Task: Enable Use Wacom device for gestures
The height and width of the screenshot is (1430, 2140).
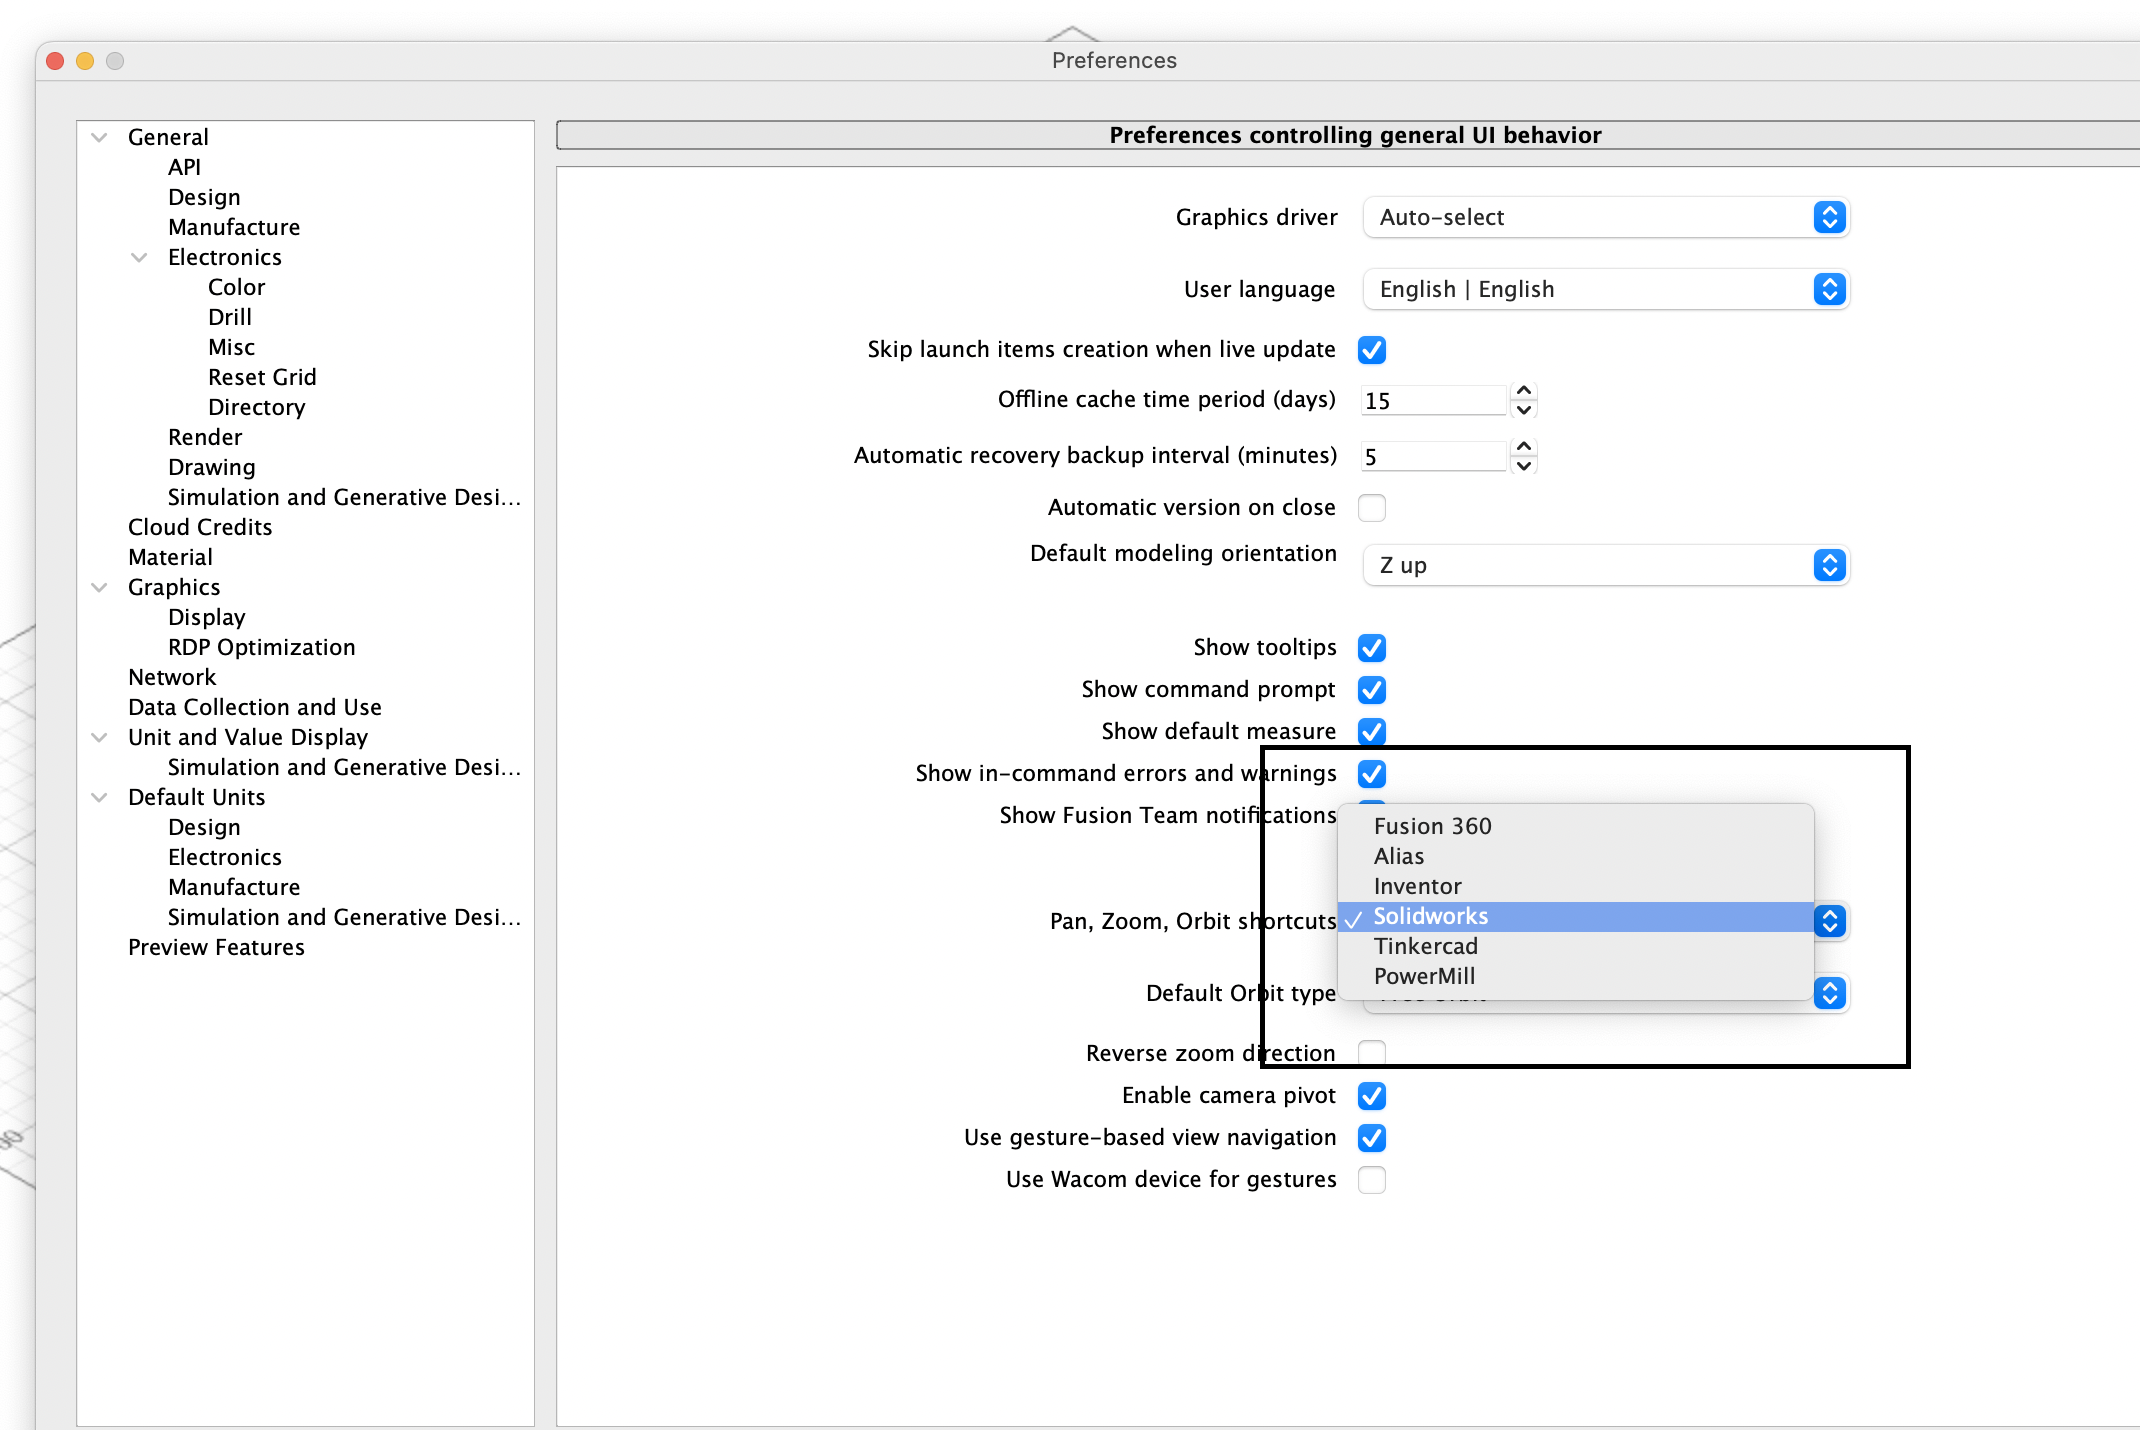Action: [x=1372, y=1180]
